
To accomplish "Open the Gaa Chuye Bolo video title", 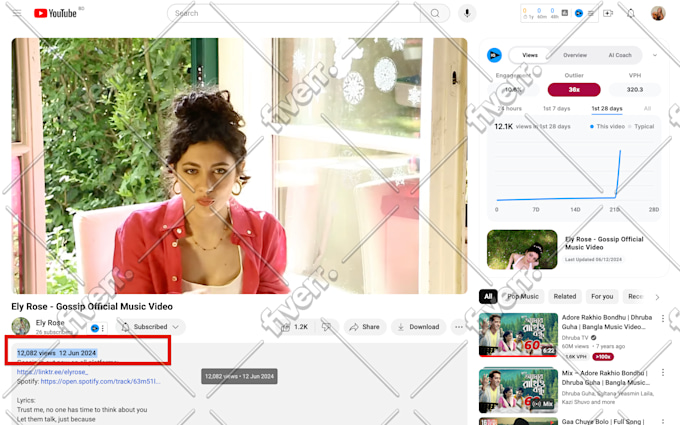I will click(x=603, y=421).
